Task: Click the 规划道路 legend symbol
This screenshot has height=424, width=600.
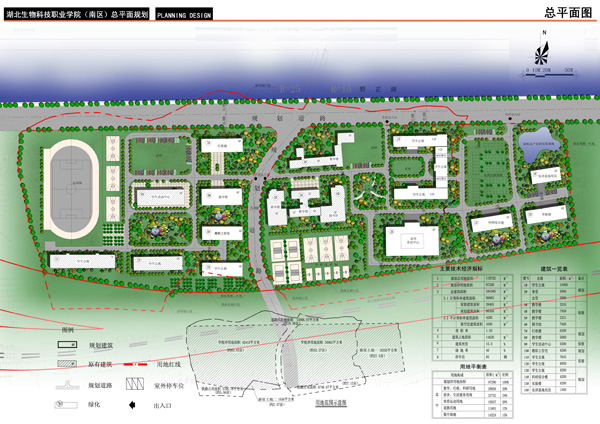Action: pyautogui.click(x=67, y=384)
